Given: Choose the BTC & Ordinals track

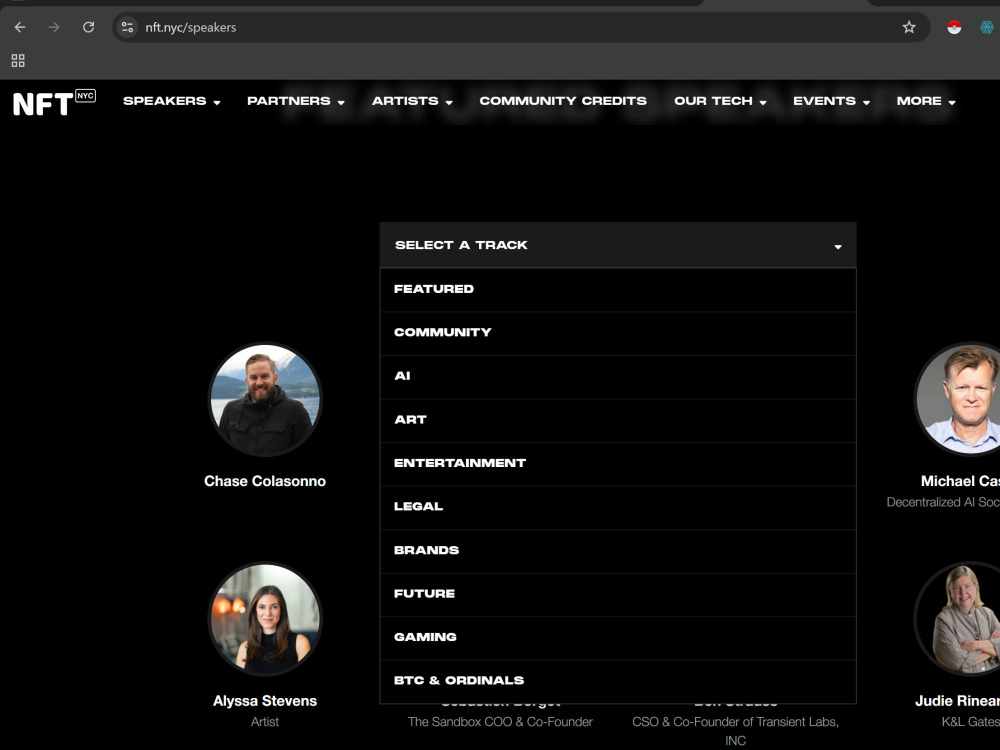Looking at the screenshot, I should point(617,681).
